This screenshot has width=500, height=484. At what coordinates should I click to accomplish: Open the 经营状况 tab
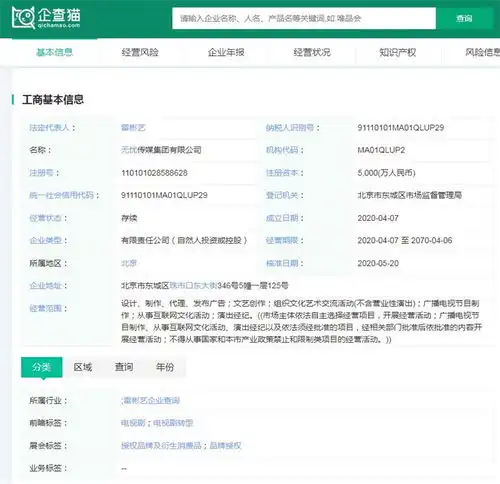coord(312,52)
